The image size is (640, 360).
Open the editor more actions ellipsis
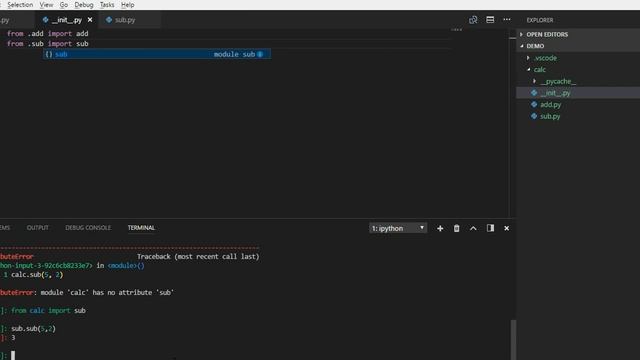pyautogui.click(x=507, y=20)
